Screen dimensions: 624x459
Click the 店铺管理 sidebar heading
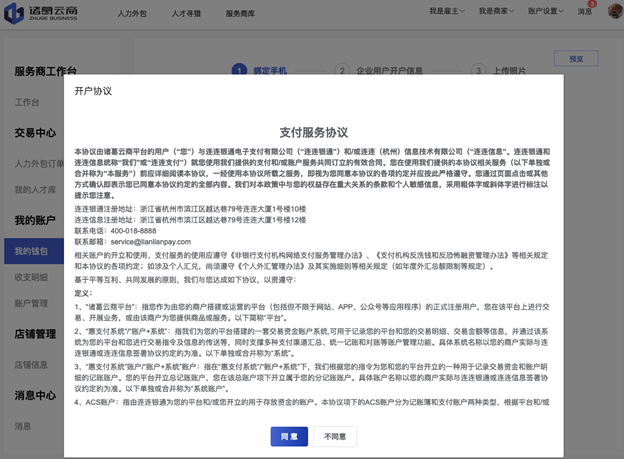pyautogui.click(x=35, y=334)
